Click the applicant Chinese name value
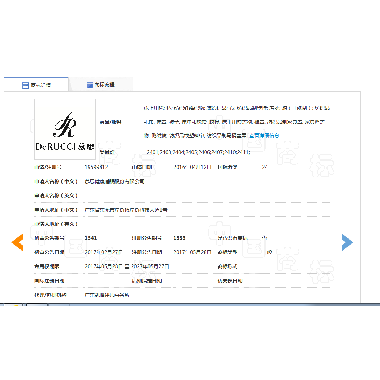380x380 pixels. 114,182
